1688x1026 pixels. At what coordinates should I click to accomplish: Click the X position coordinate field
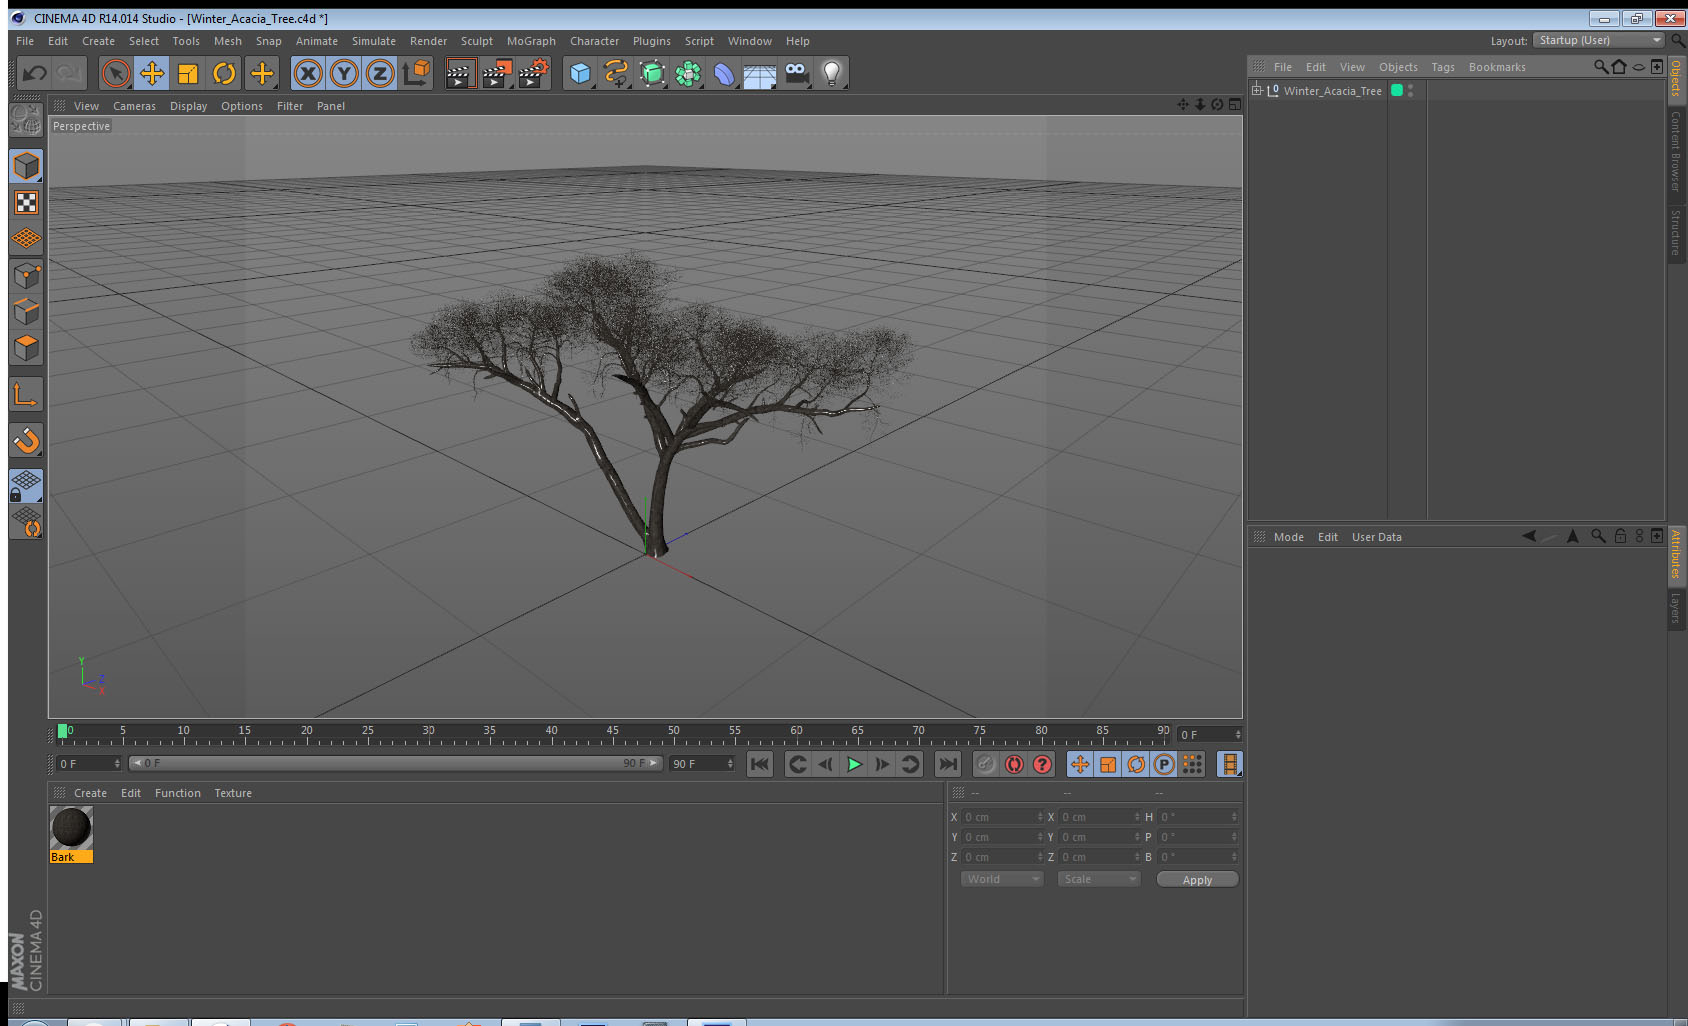1003,817
